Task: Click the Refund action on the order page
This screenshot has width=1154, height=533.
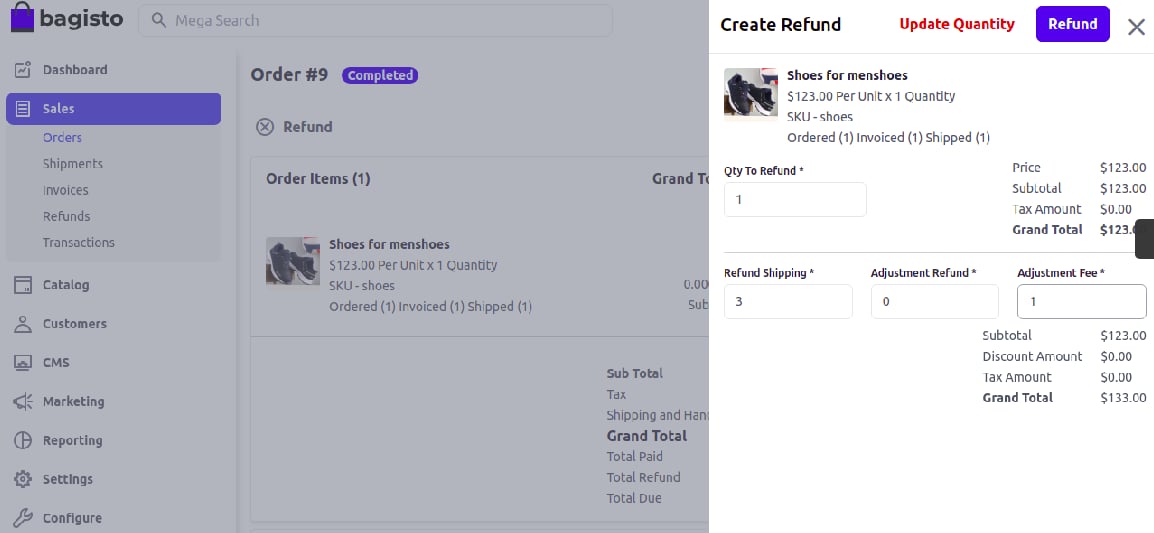Action: (x=294, y=127)
